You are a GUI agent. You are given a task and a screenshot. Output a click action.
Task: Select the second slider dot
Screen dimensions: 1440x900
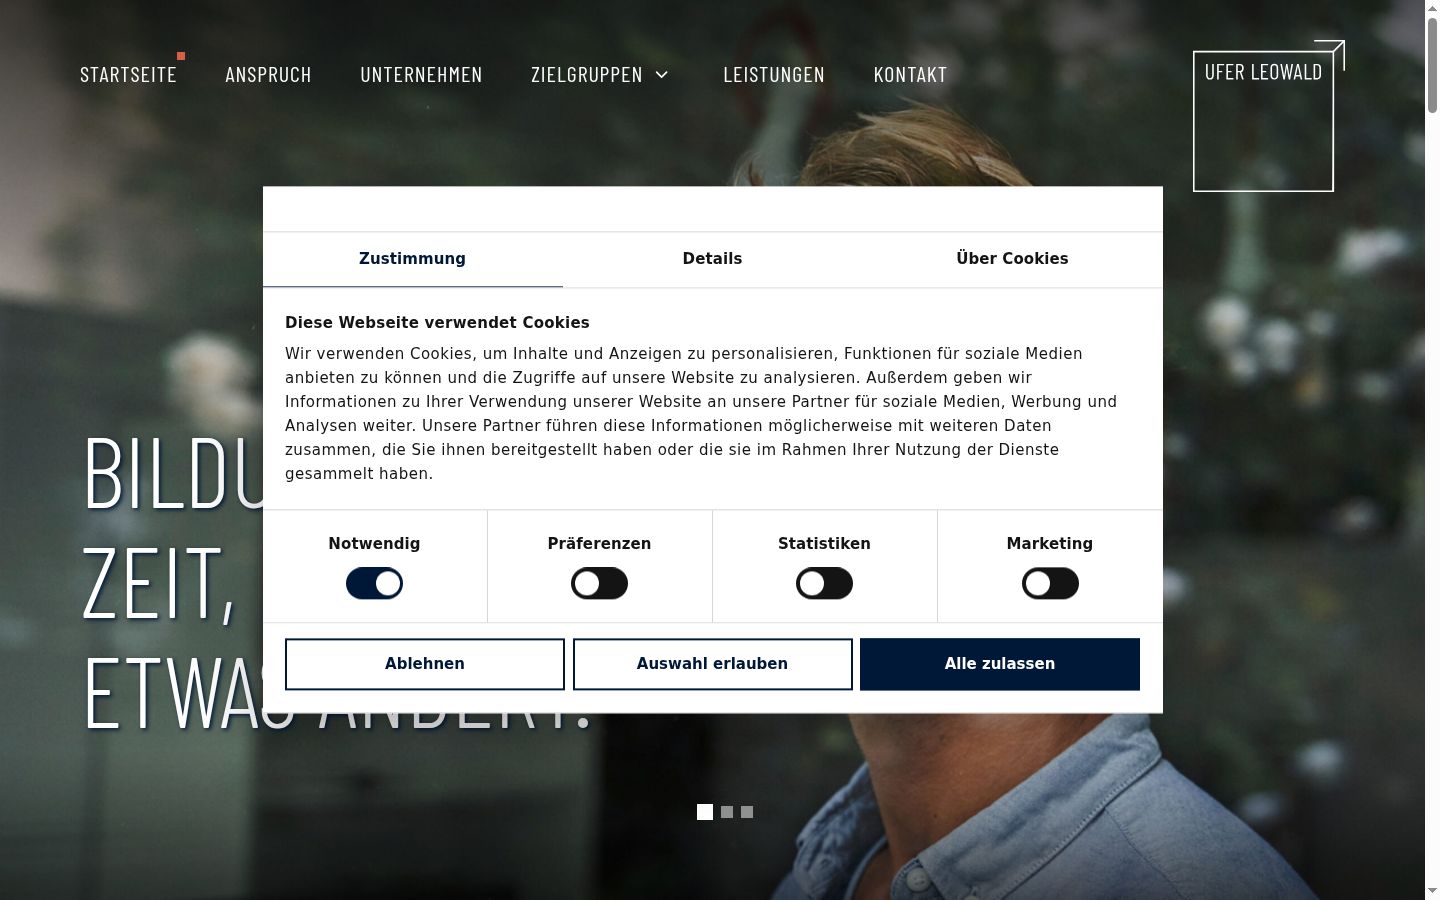click(727, 812)
